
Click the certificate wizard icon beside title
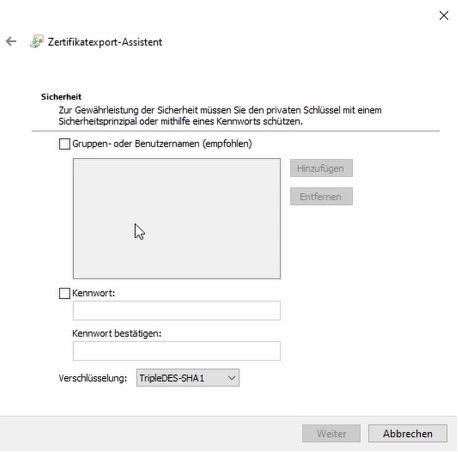[37, 41]
